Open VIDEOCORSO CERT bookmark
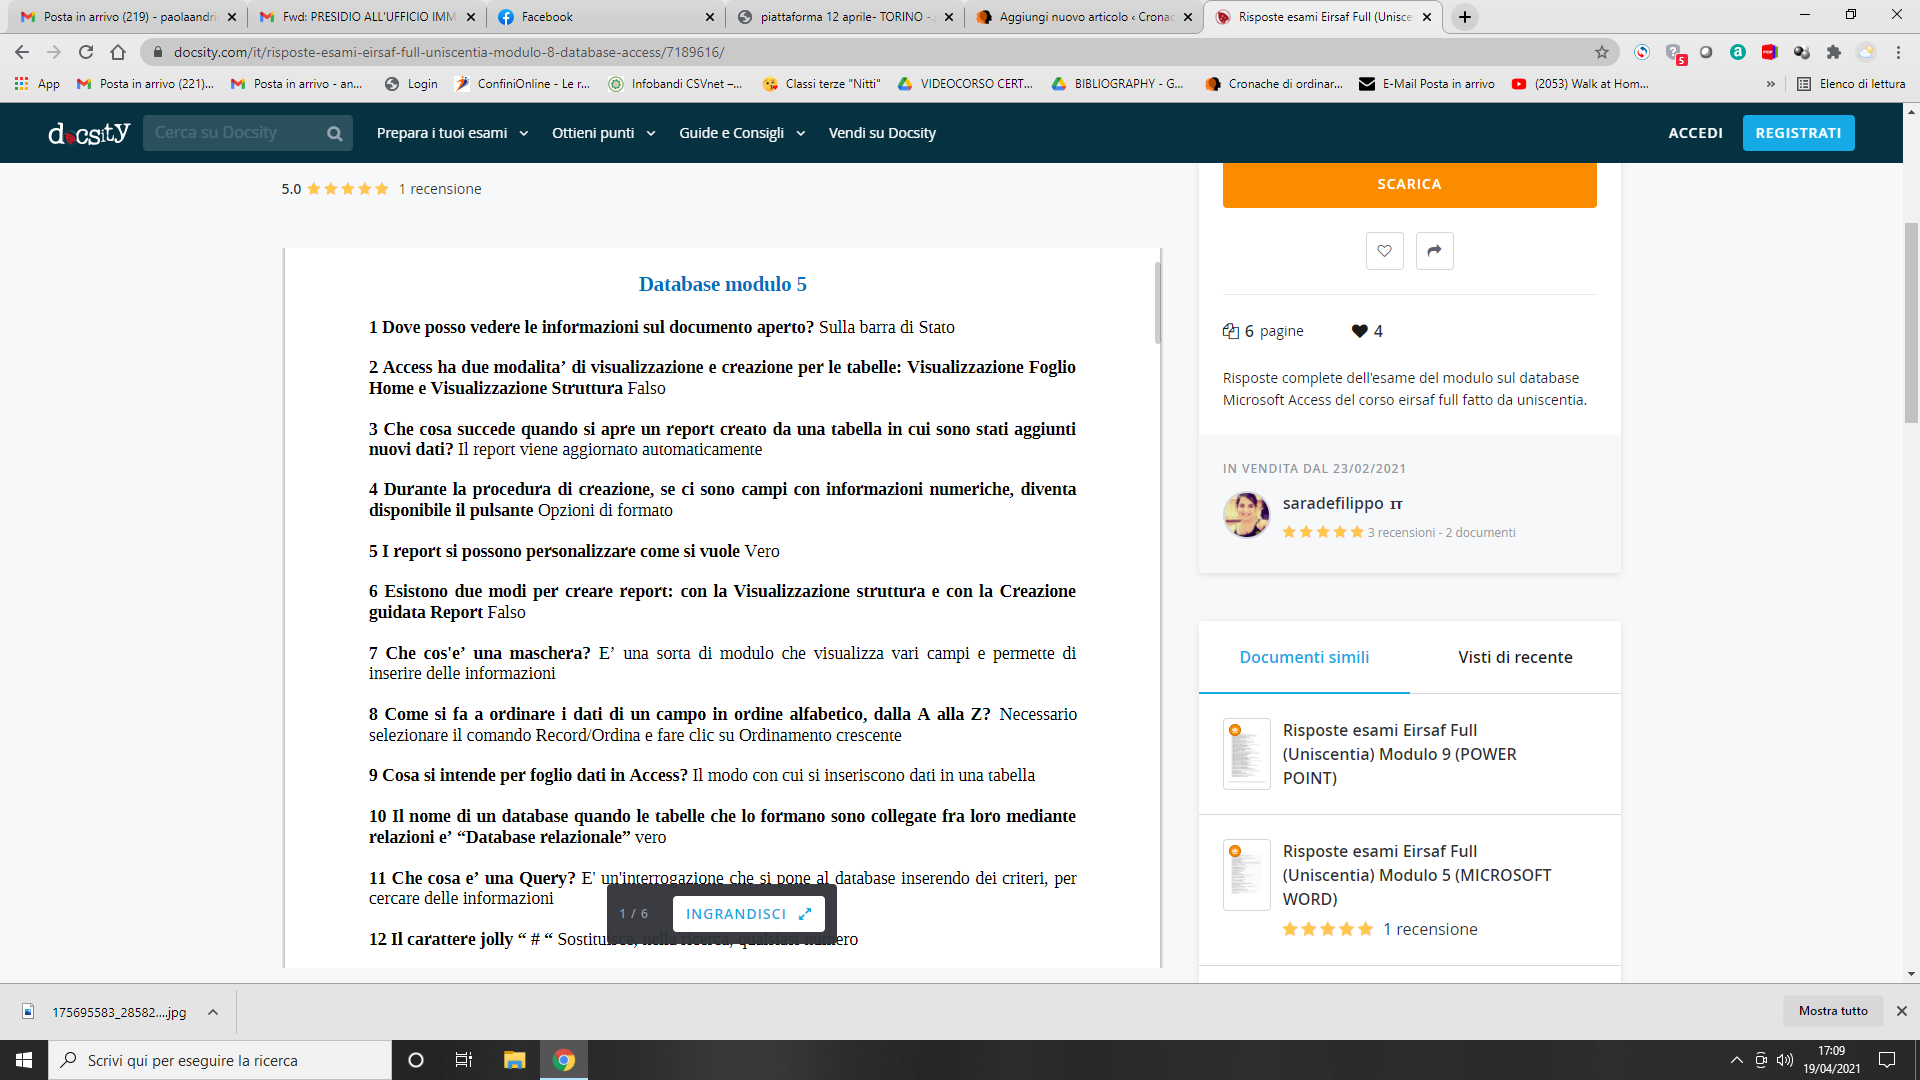1920x1080 pixels. [965, 84]
